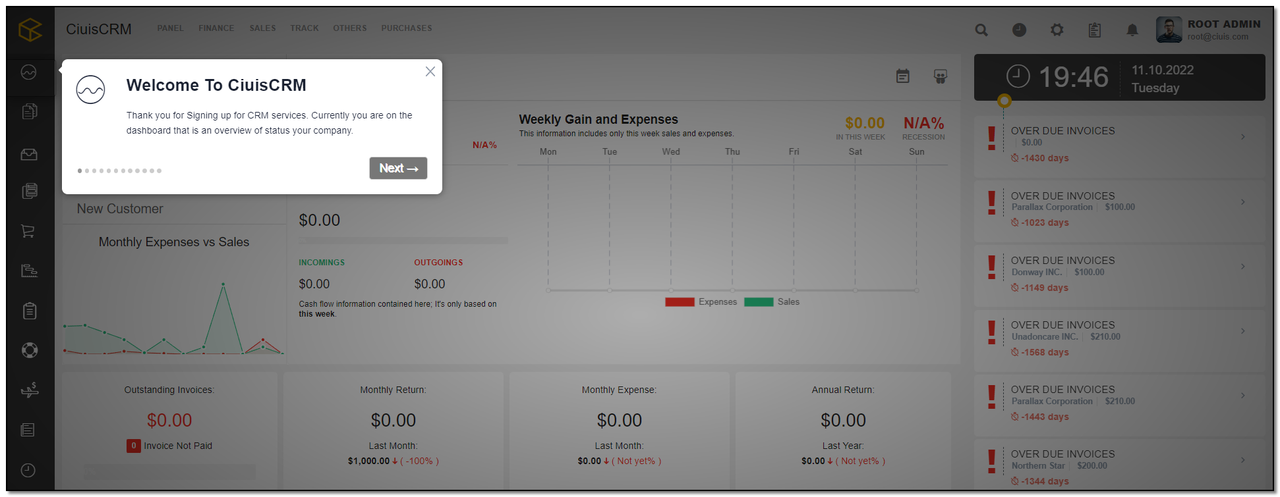
Task: Toggle the green Sales legend swatch
Action: coord(758,302)
